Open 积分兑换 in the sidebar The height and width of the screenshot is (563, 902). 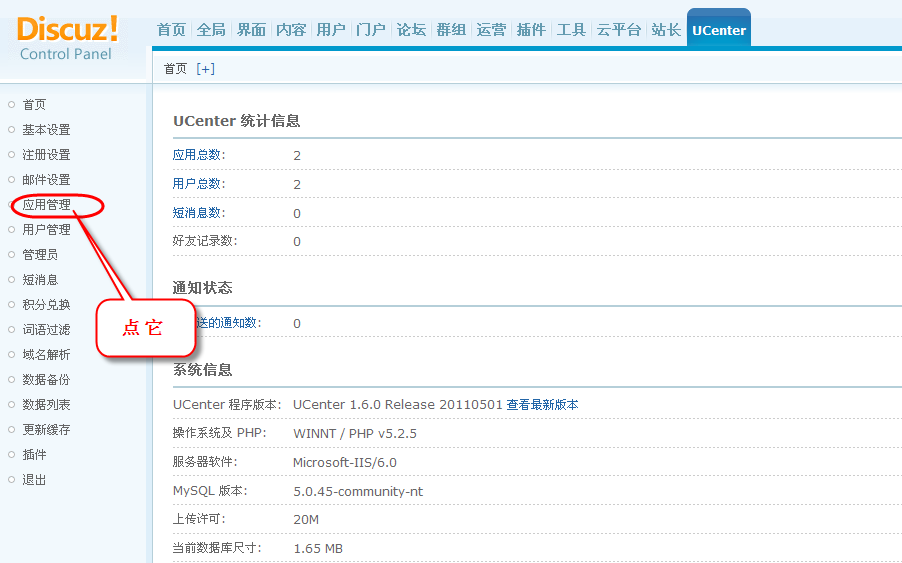point(46,305)
